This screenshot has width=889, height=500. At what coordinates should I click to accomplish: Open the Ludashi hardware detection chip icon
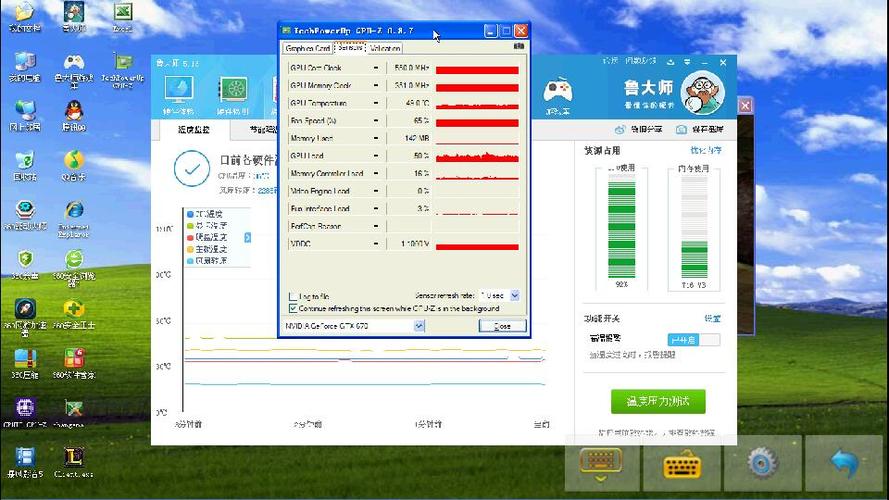coord(233,90)
